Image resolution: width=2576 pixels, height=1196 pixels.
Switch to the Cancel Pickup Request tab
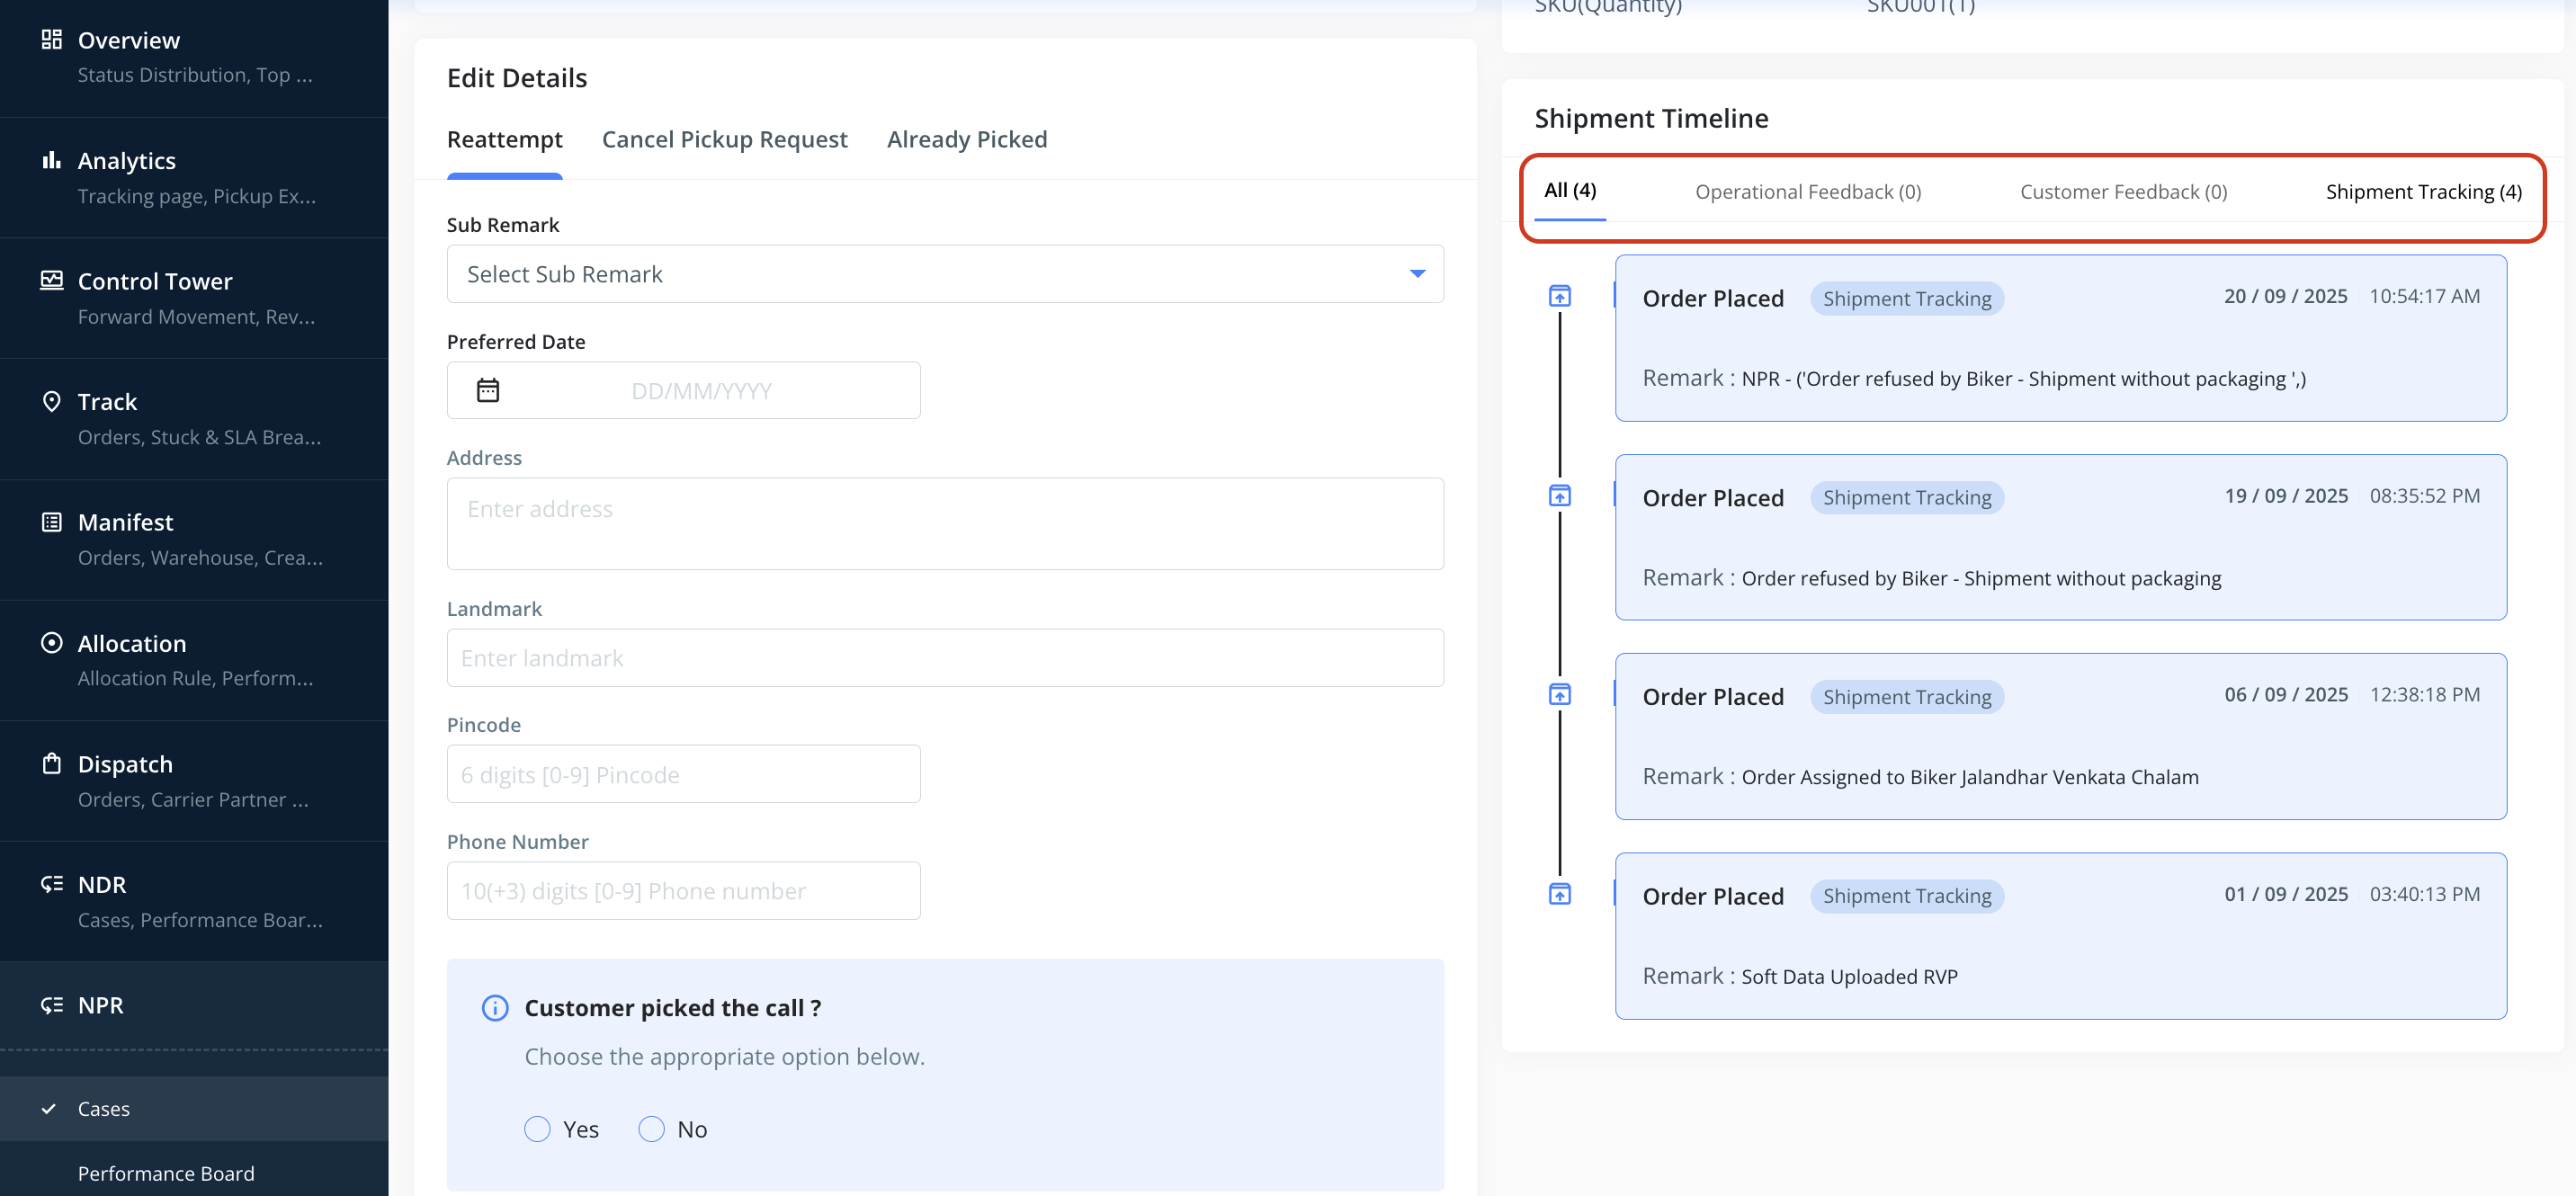tap(724, 140)
